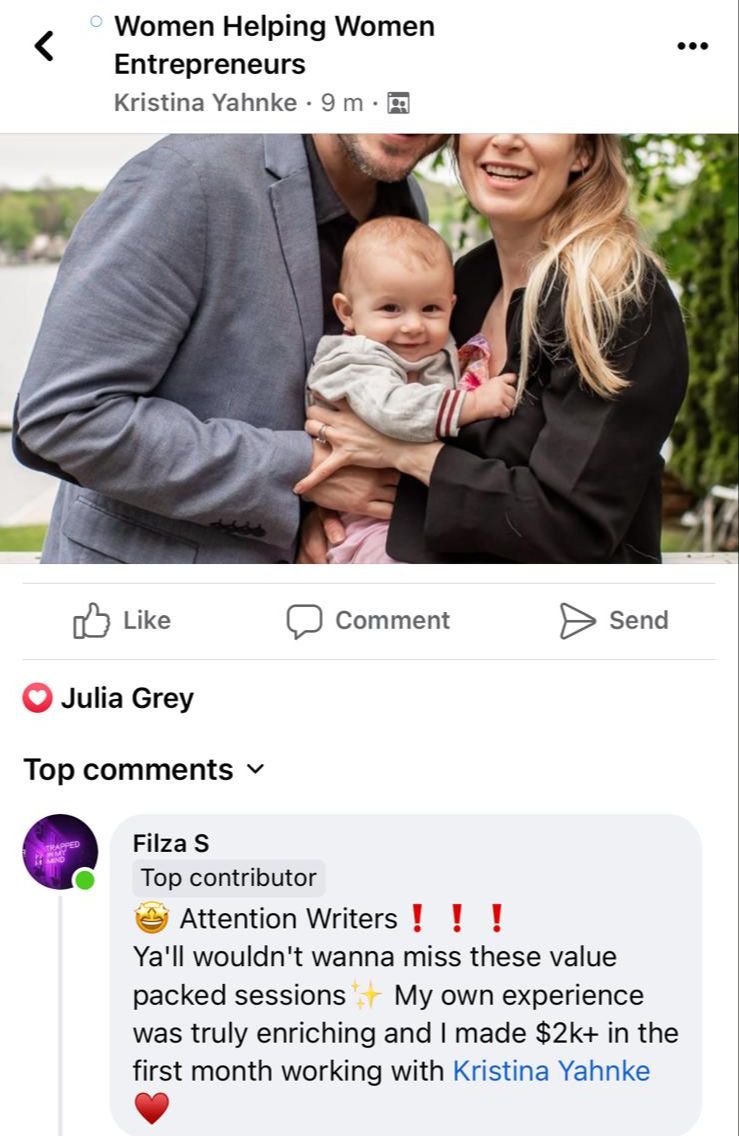Tap the back arrow icon
This screenshot has height=1136, width=739.
45,46
